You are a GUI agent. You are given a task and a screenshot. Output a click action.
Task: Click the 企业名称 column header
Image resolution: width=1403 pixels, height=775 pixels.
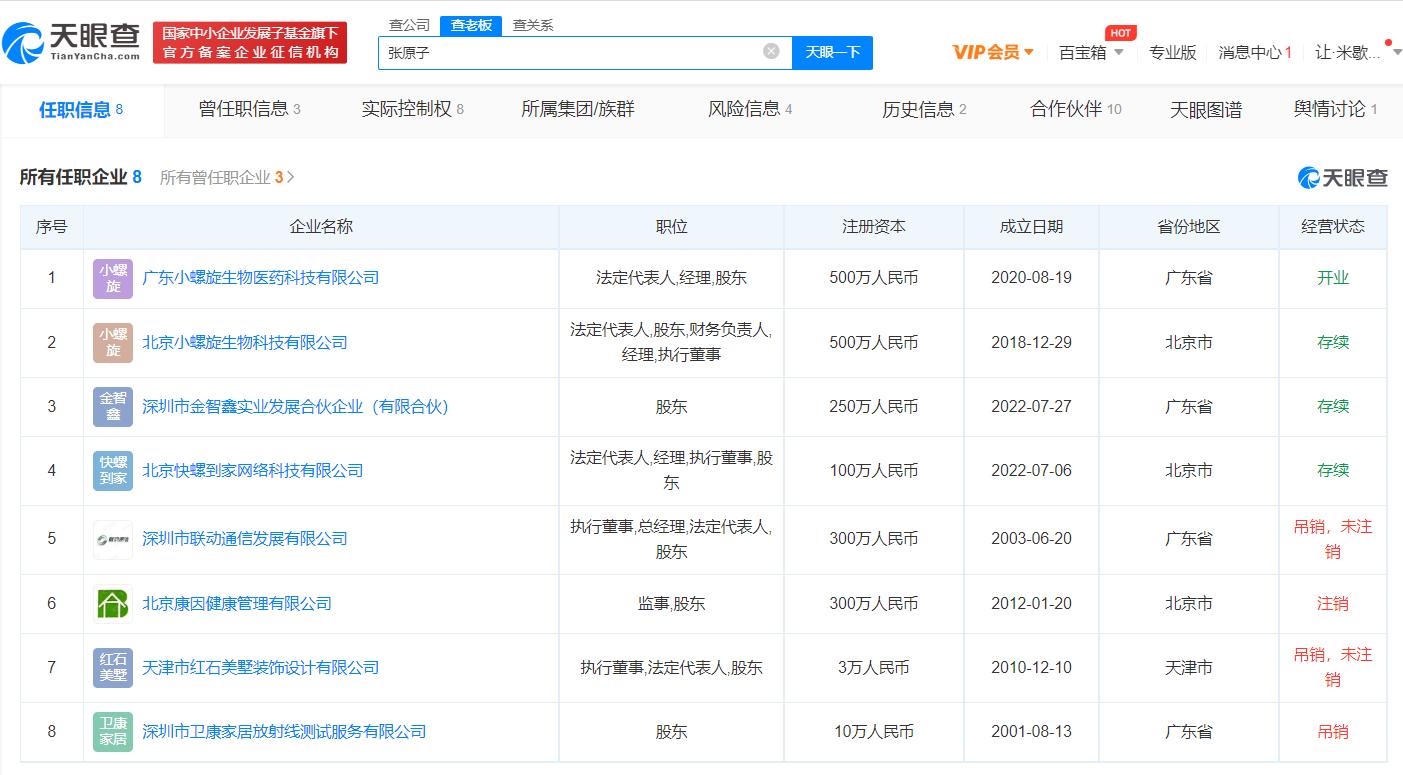(x=321, y=227)
